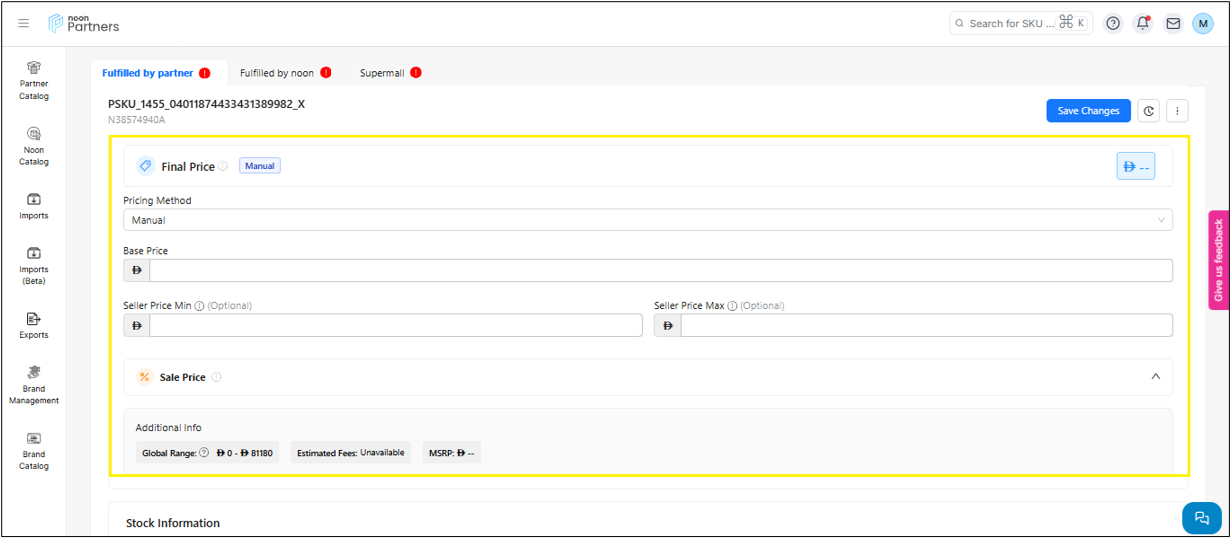Image resolution: width=1231 pixels, height=538 pixels.
Task: Click the notifications bell icon
Action: 1142,23
